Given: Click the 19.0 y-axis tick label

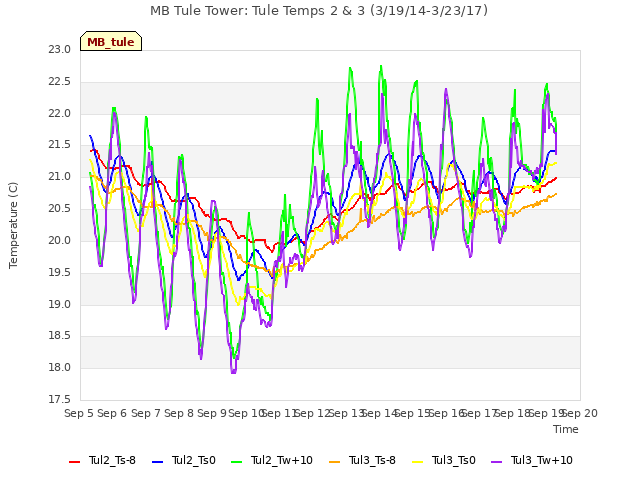Looking at the screenshot, I should pos(60,304).
